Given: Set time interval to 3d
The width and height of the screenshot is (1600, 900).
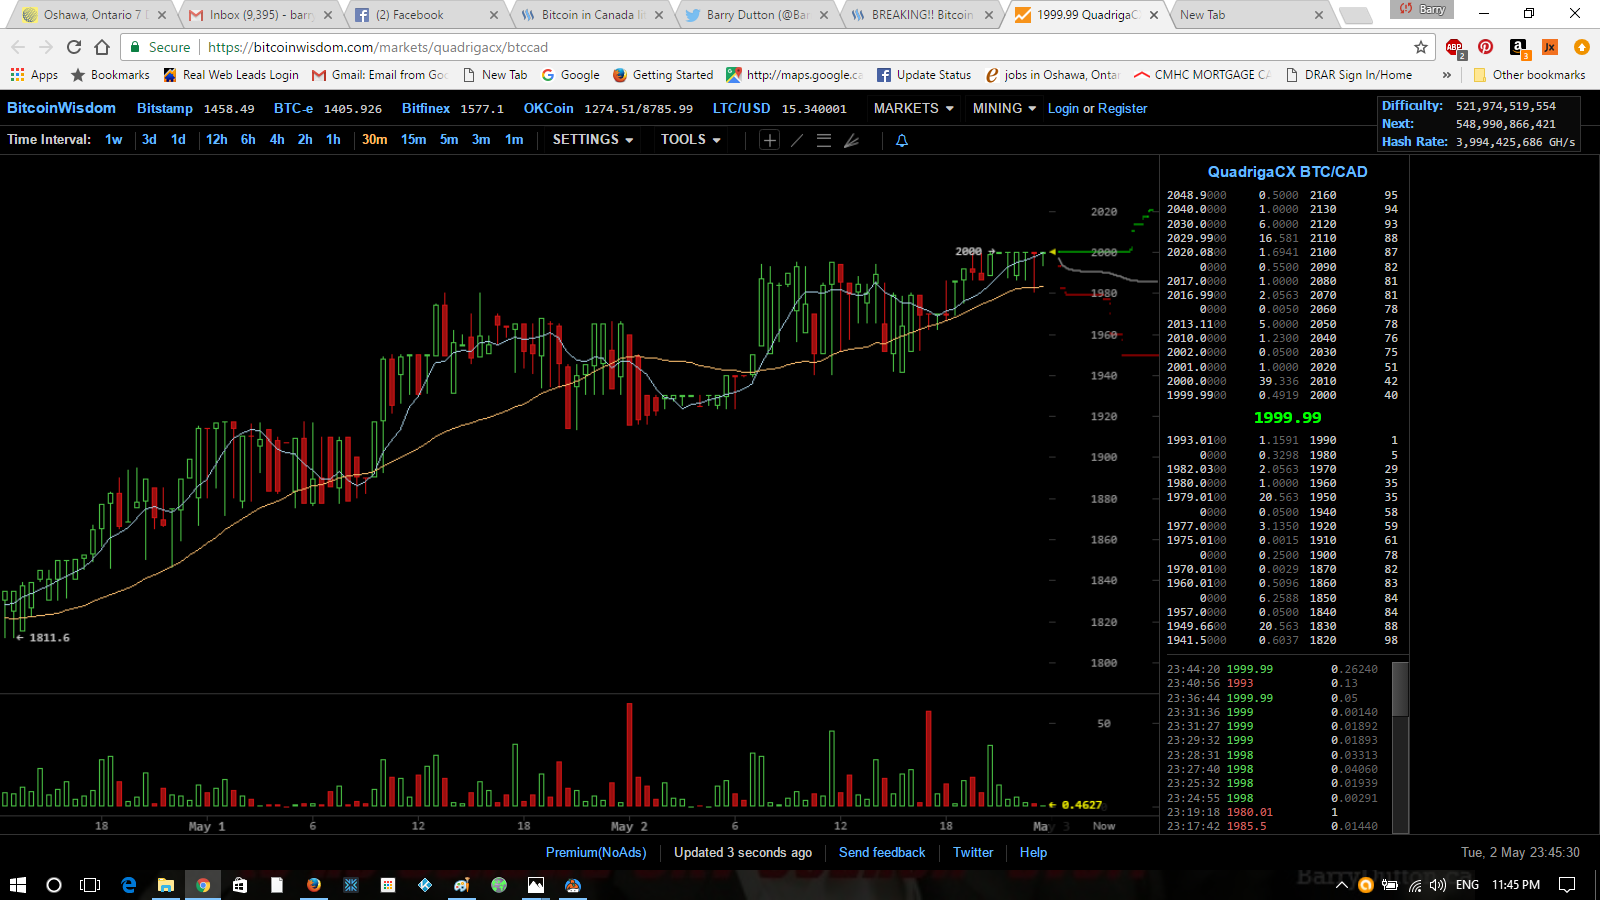Looking at the screenshot, I should [x=149, y=140].
